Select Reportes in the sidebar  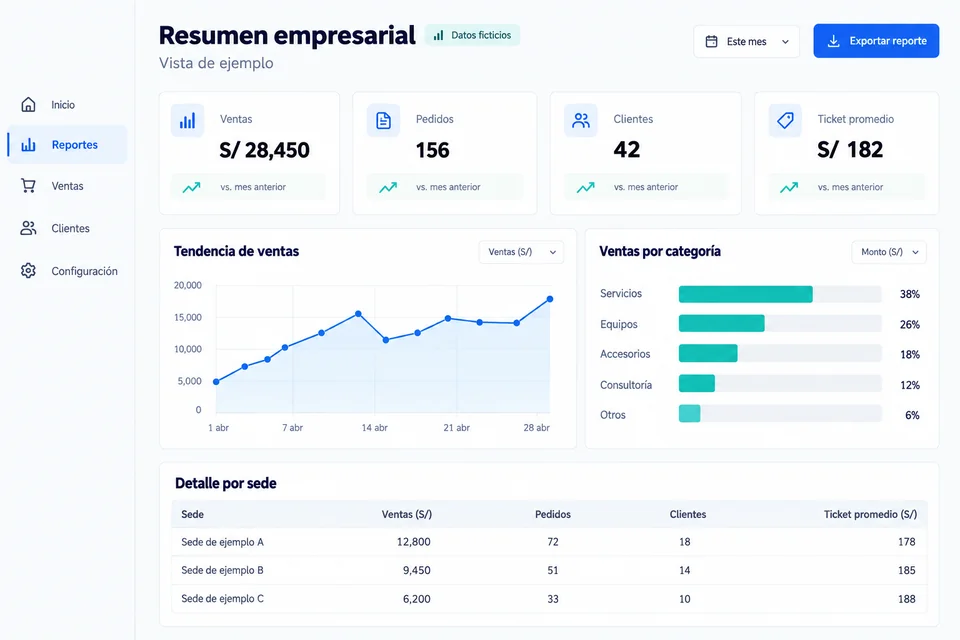(x=67, y=145)
